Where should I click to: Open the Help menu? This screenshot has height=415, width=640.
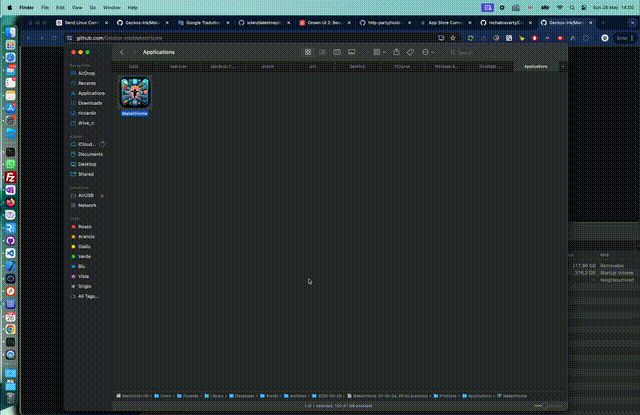[x=133, y=7]
